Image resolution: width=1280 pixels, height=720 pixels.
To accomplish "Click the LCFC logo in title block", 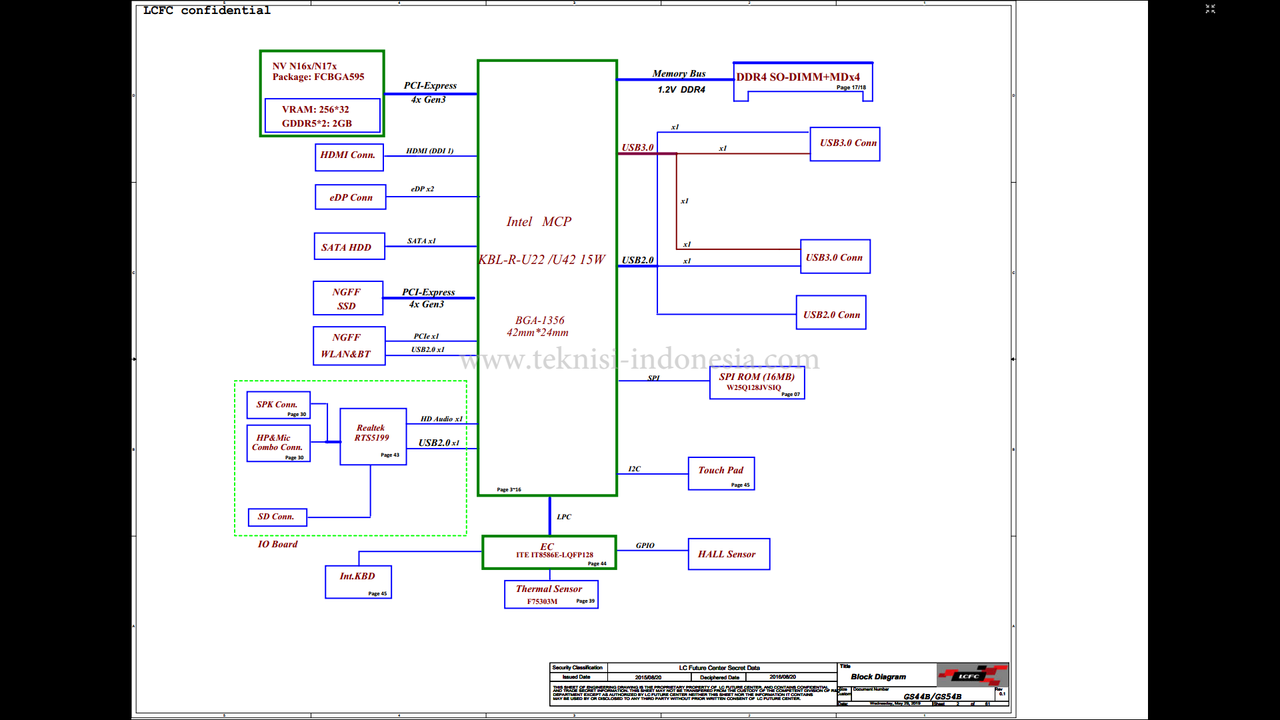I will click(972, 675).
